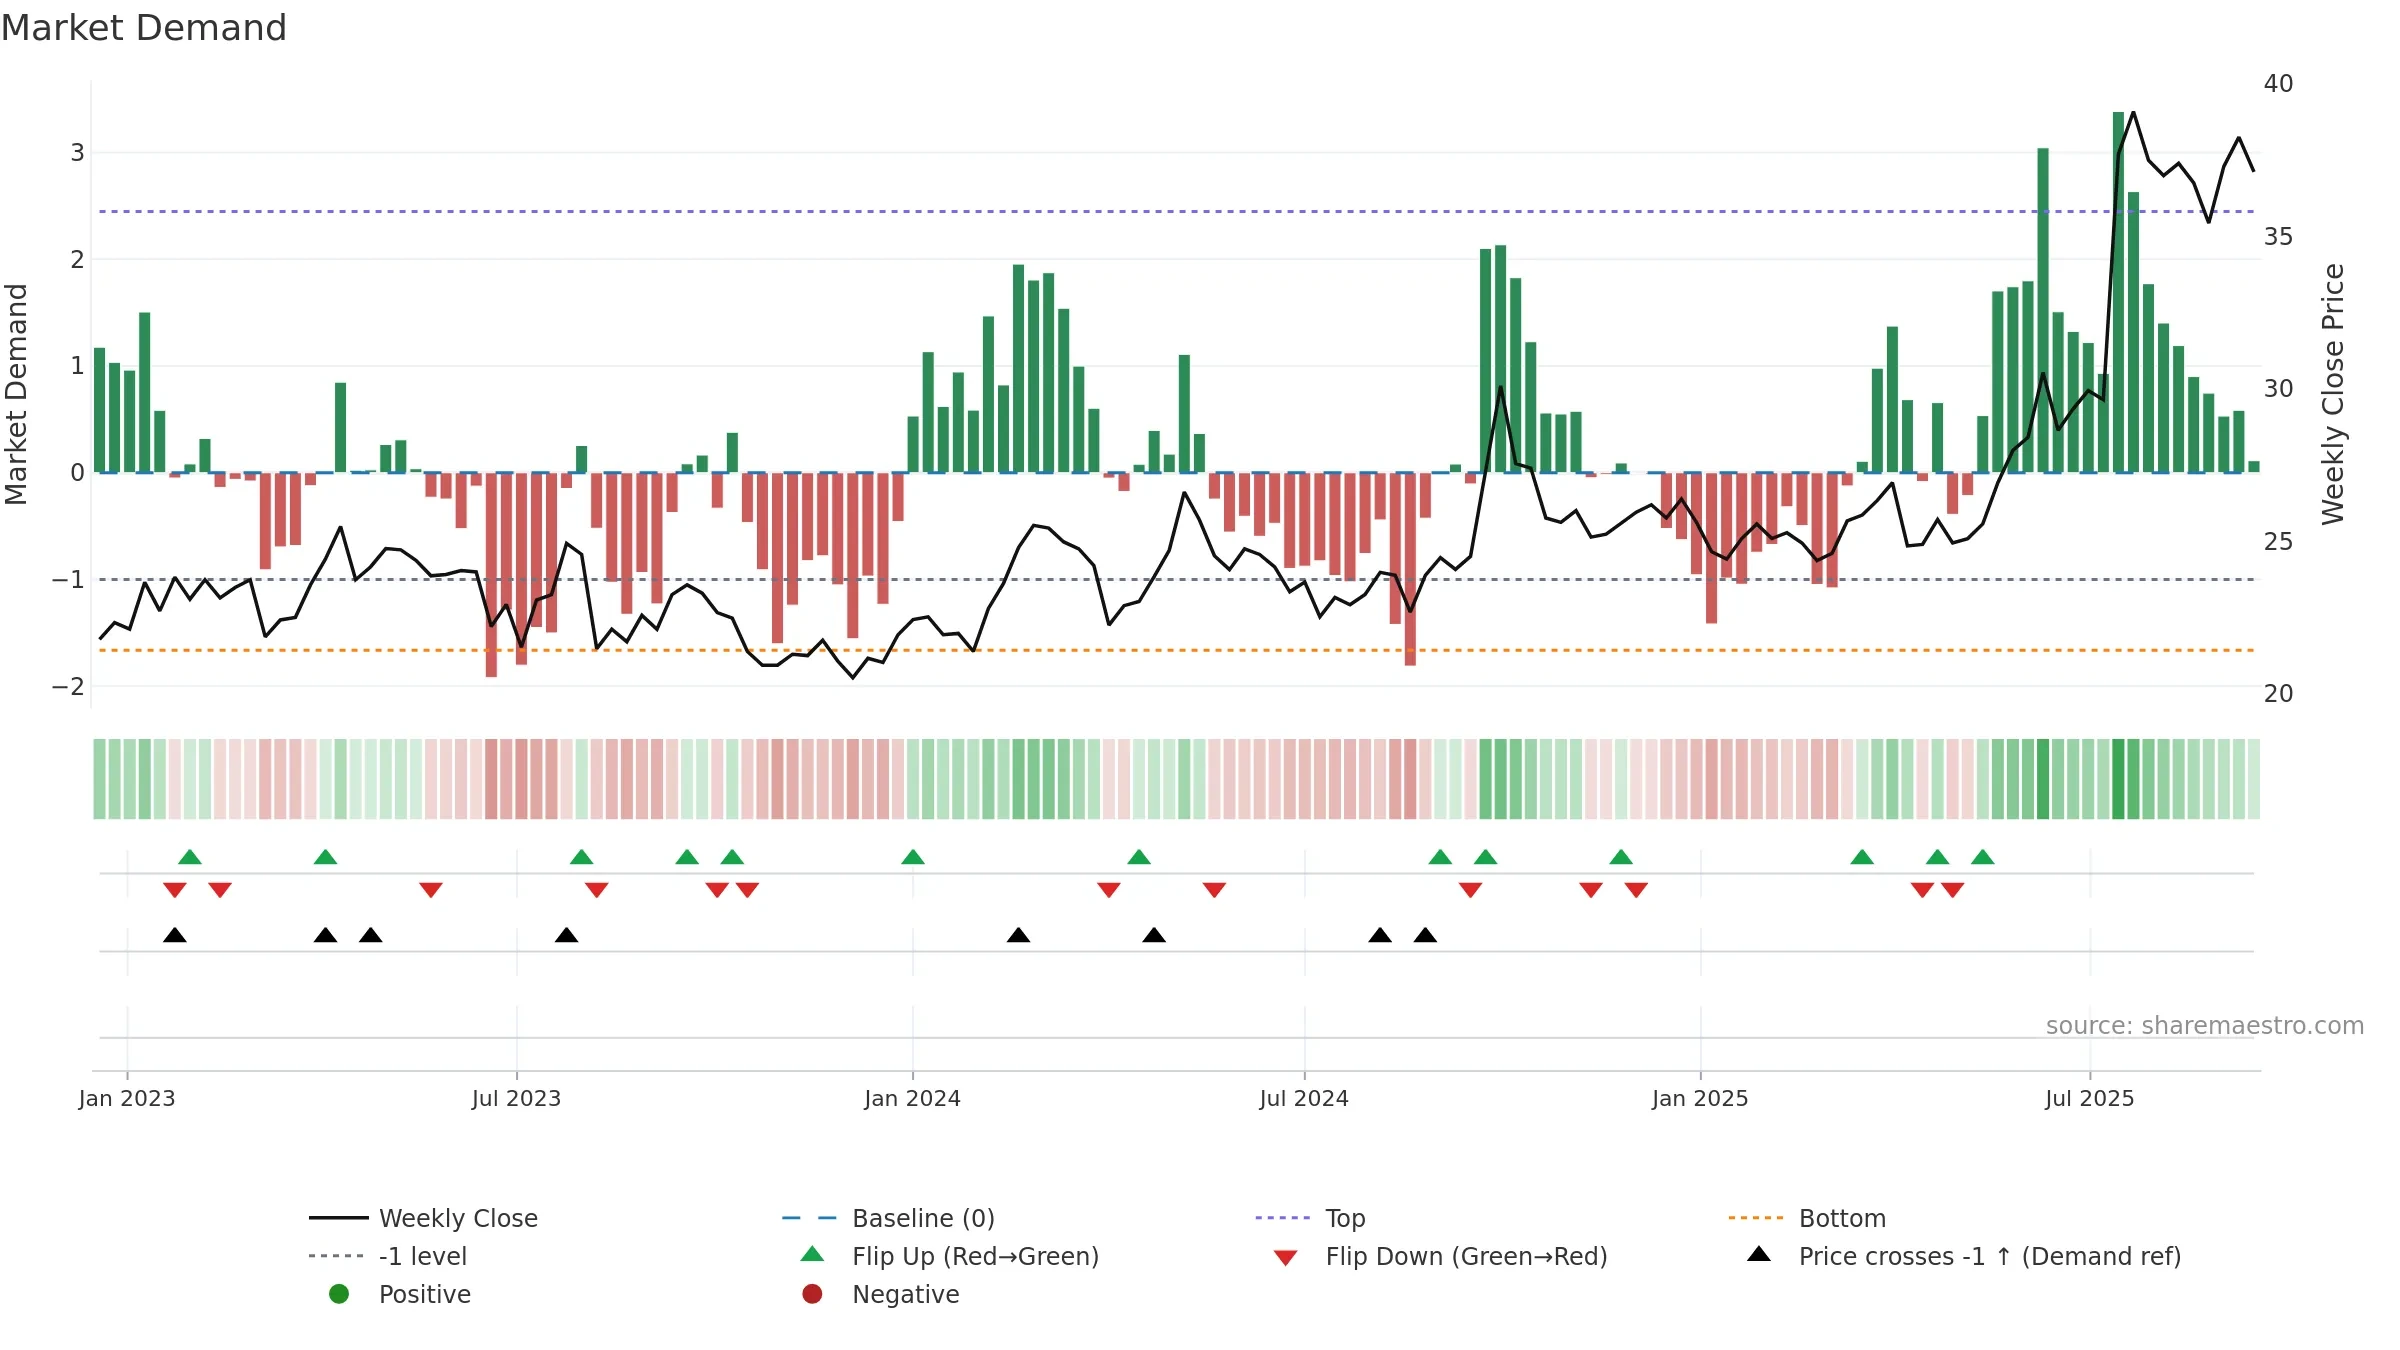Click the right-axis value 40

click(2278, 84)
